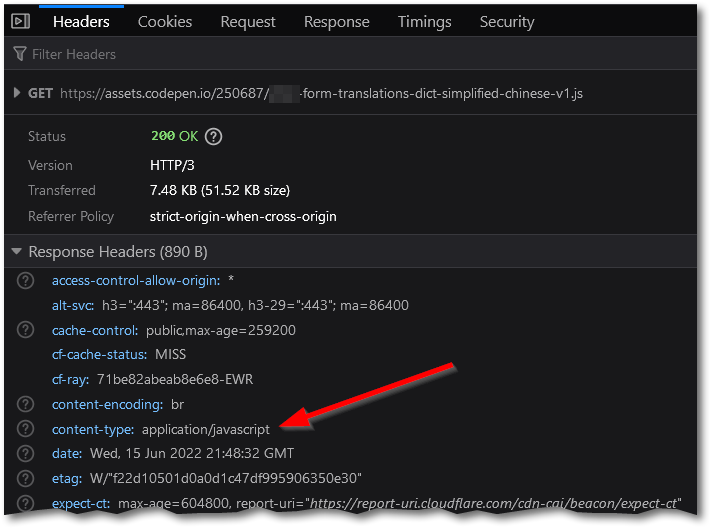Open the cloudflare report-uri link
The height and width of the screenshot is (529, 711).
pyautogui.click(x=496, y=503)
